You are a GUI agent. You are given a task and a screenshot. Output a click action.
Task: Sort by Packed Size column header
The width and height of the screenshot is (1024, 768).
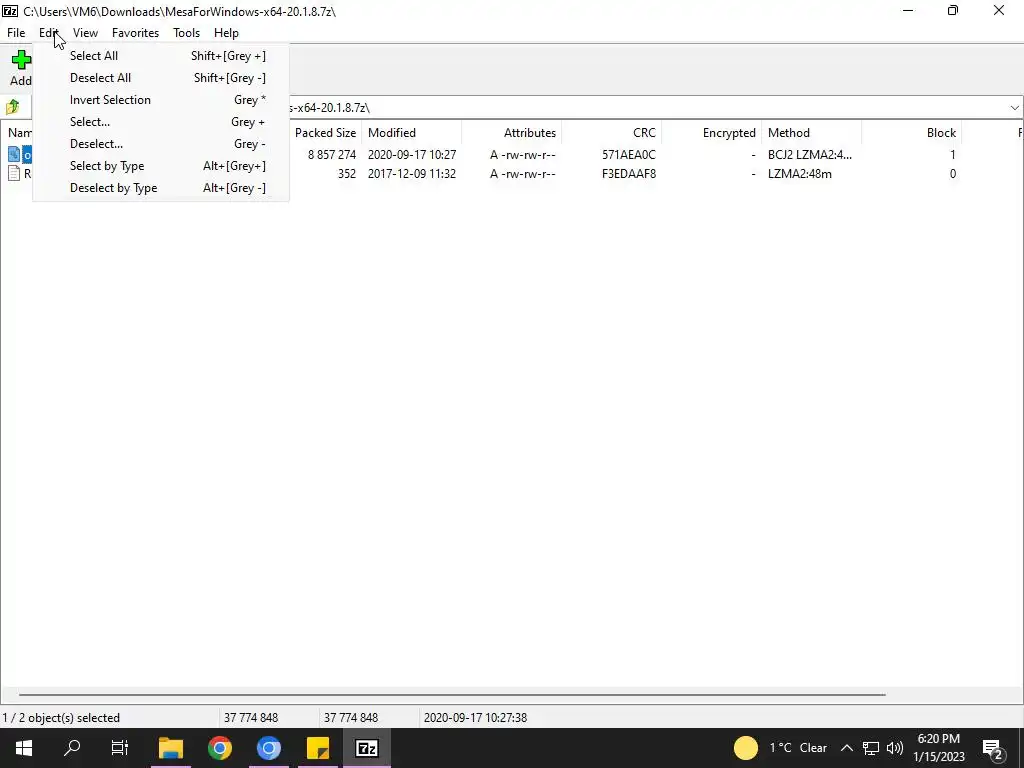tap(325, 133)
